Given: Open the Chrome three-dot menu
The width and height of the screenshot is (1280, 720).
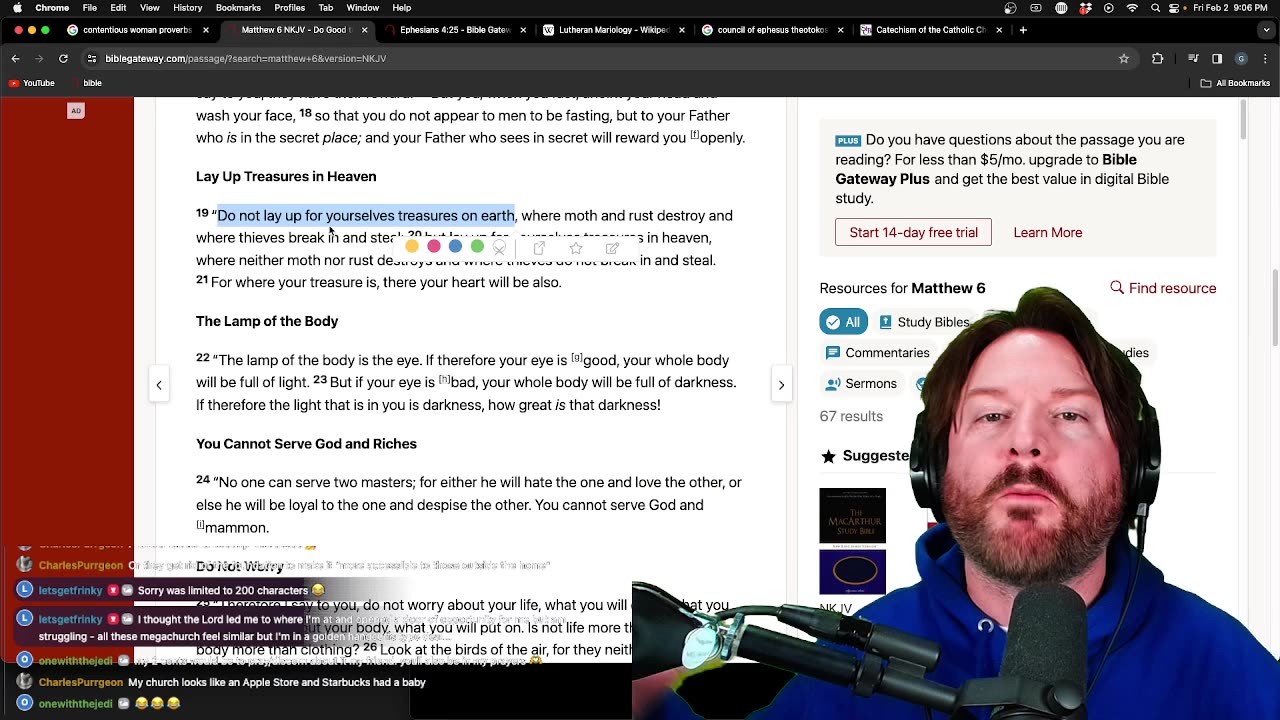Looking at the screenshot, I should pyautogui.click(x=1265, y=59).
